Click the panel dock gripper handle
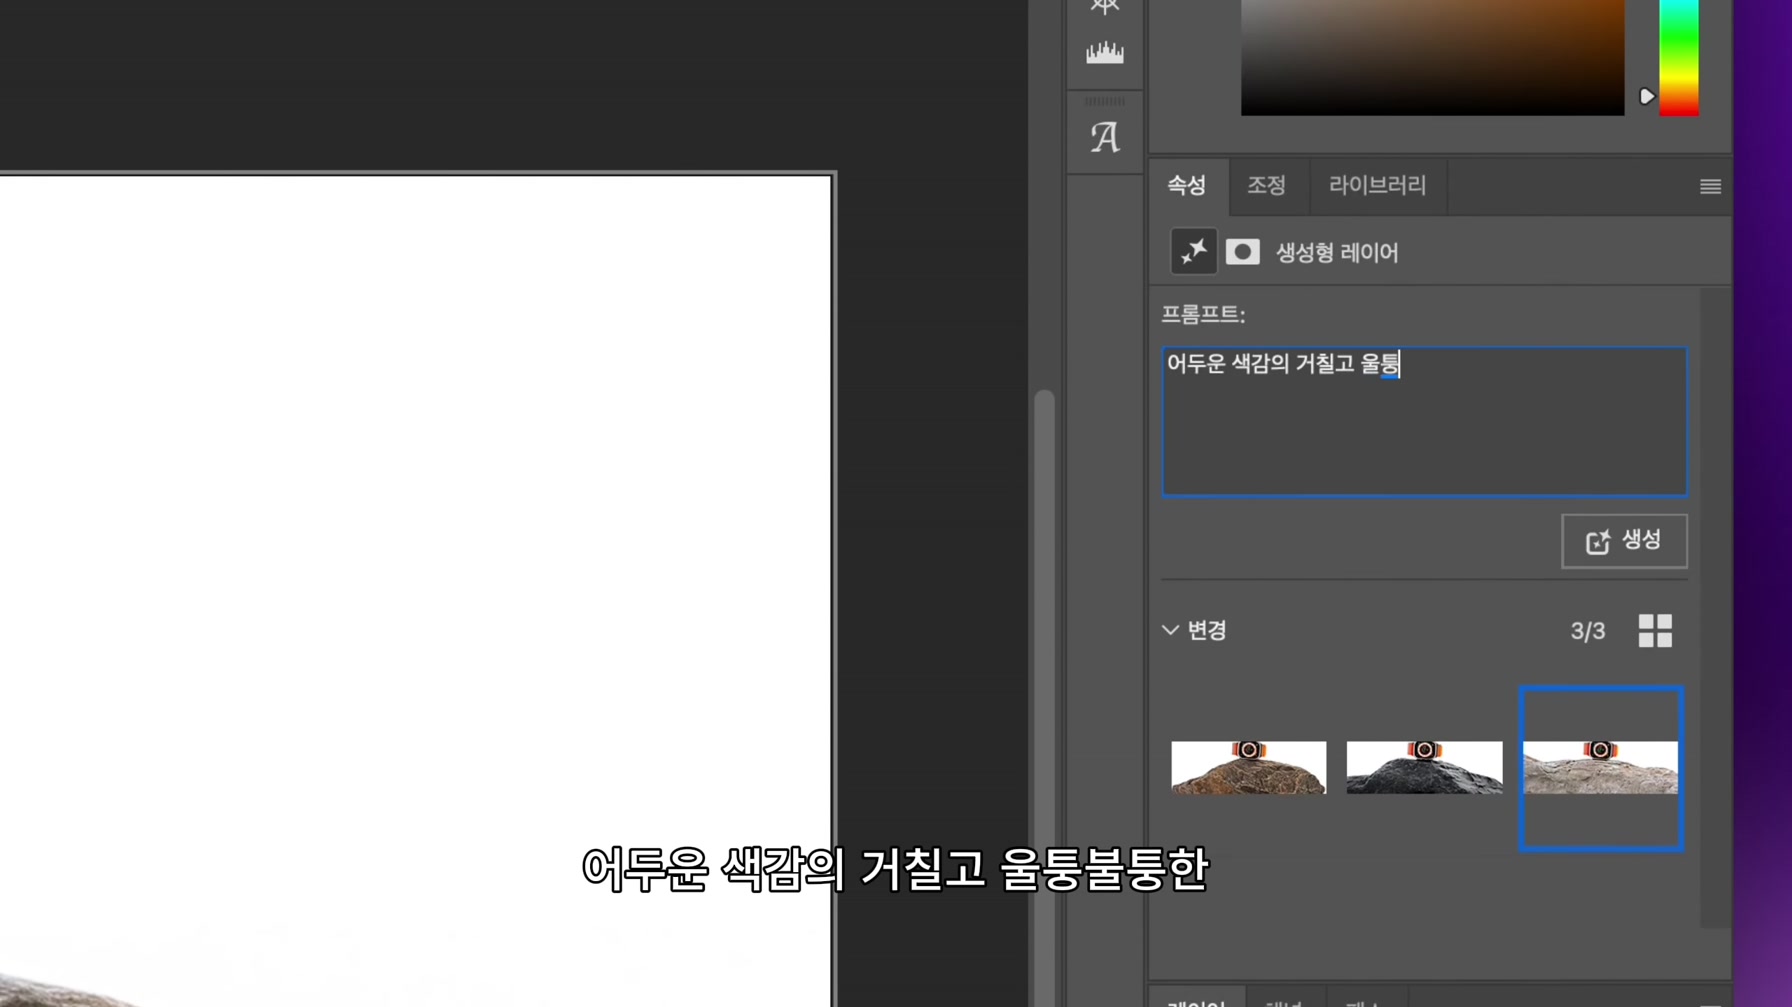 coord(1105,101)
